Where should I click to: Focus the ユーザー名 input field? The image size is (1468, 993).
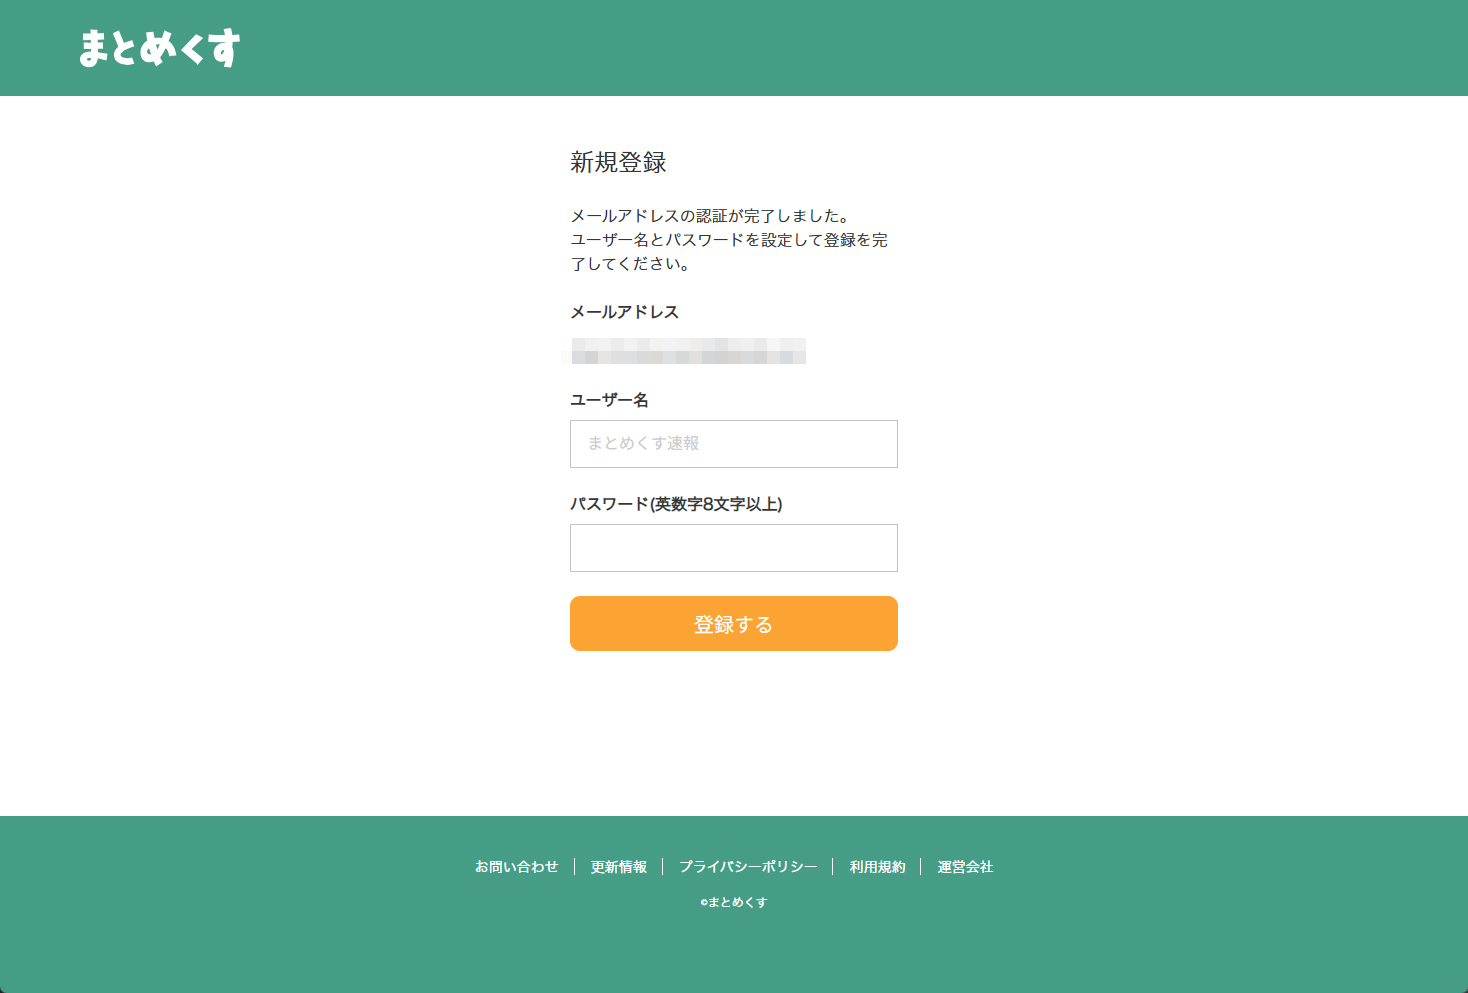(733, 444)
